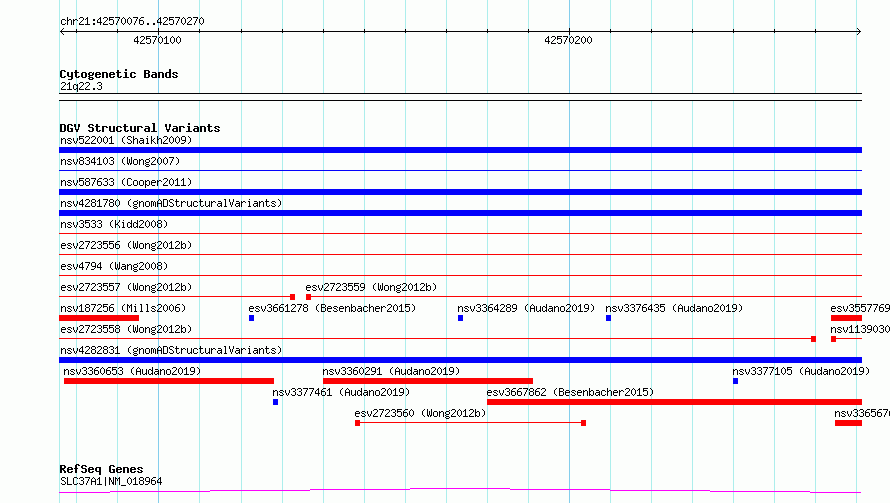The image size is (890, 503).
Task: Open the esv3667862 (Besenbacher2015) label
Action: tap(570, 392)
